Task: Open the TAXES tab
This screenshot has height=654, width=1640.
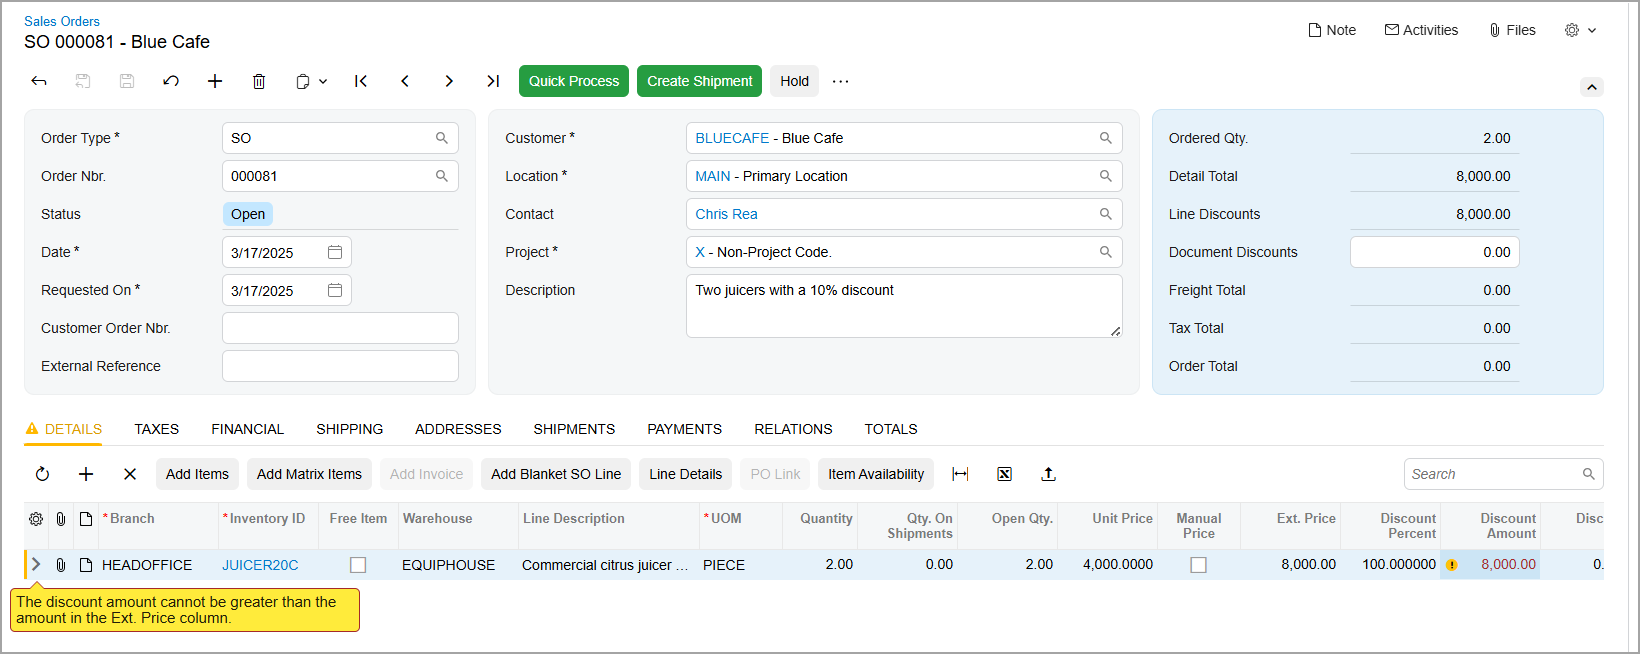Action: tap(157, 429)
